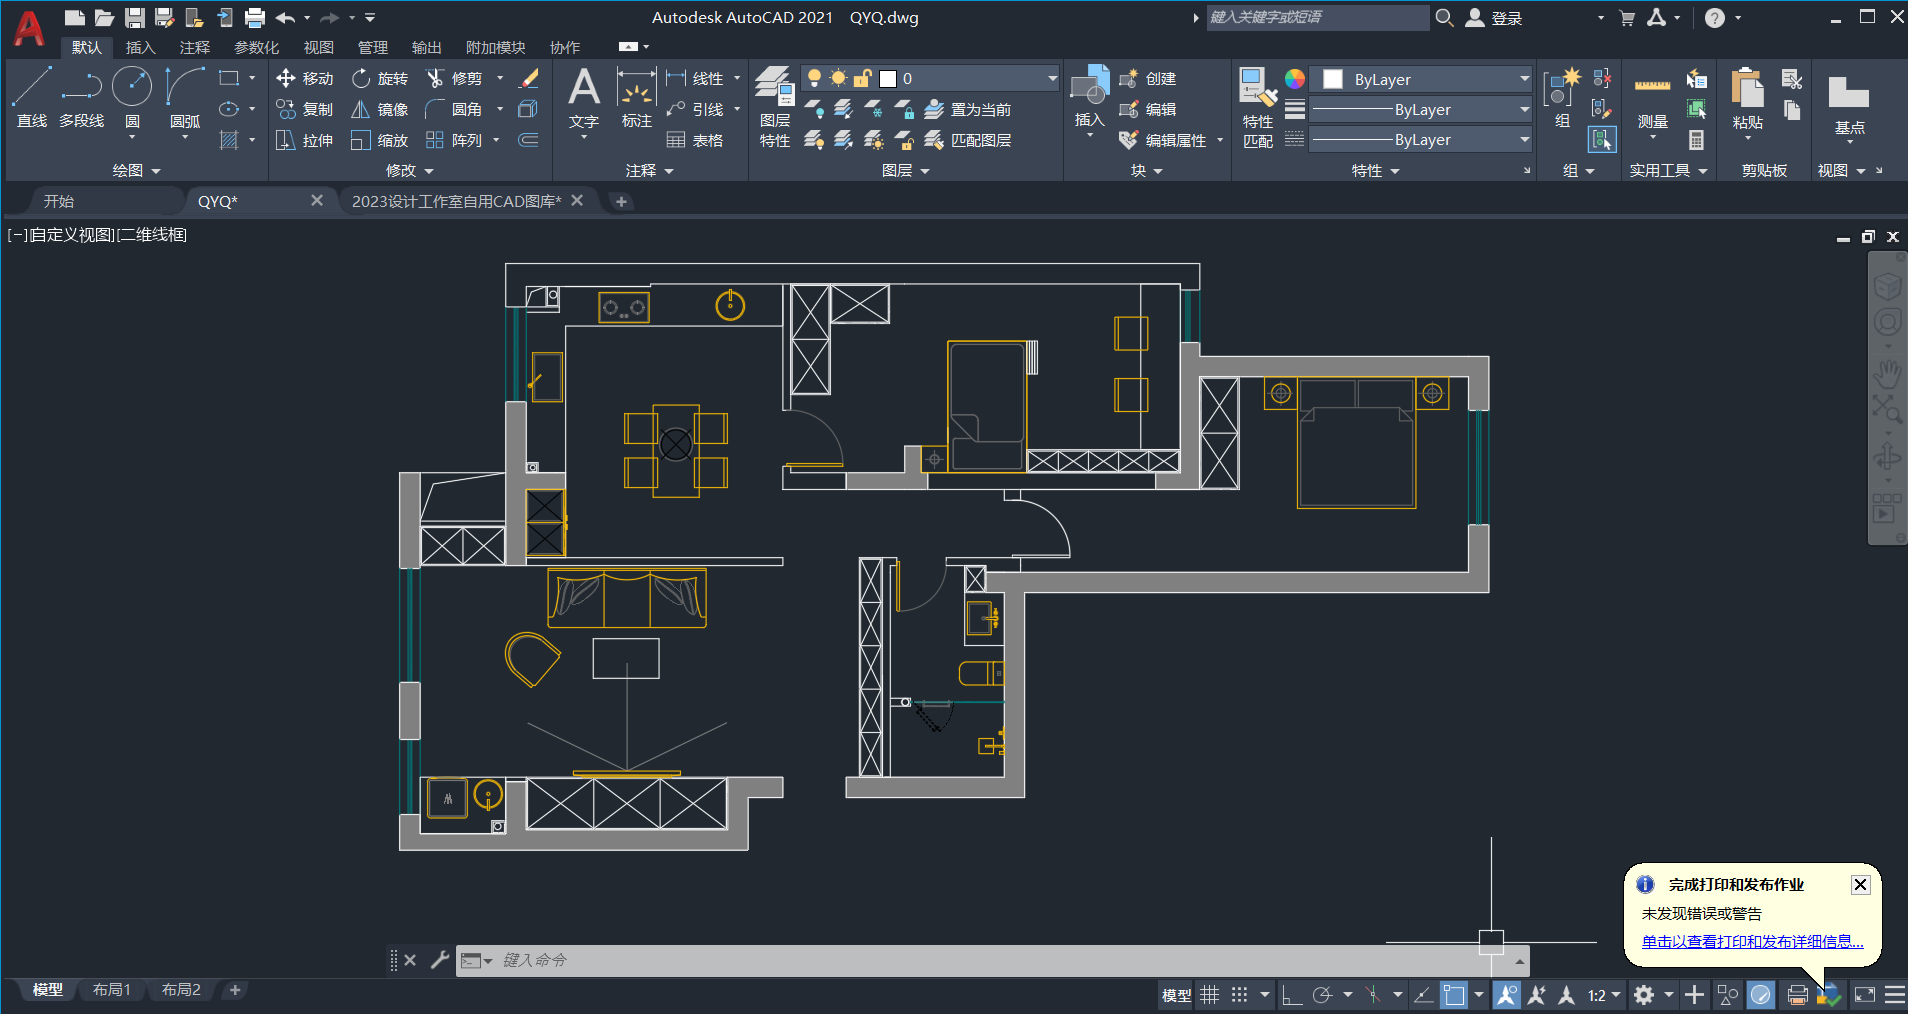Expand the Modify (修改) panel

coord(410,171)
